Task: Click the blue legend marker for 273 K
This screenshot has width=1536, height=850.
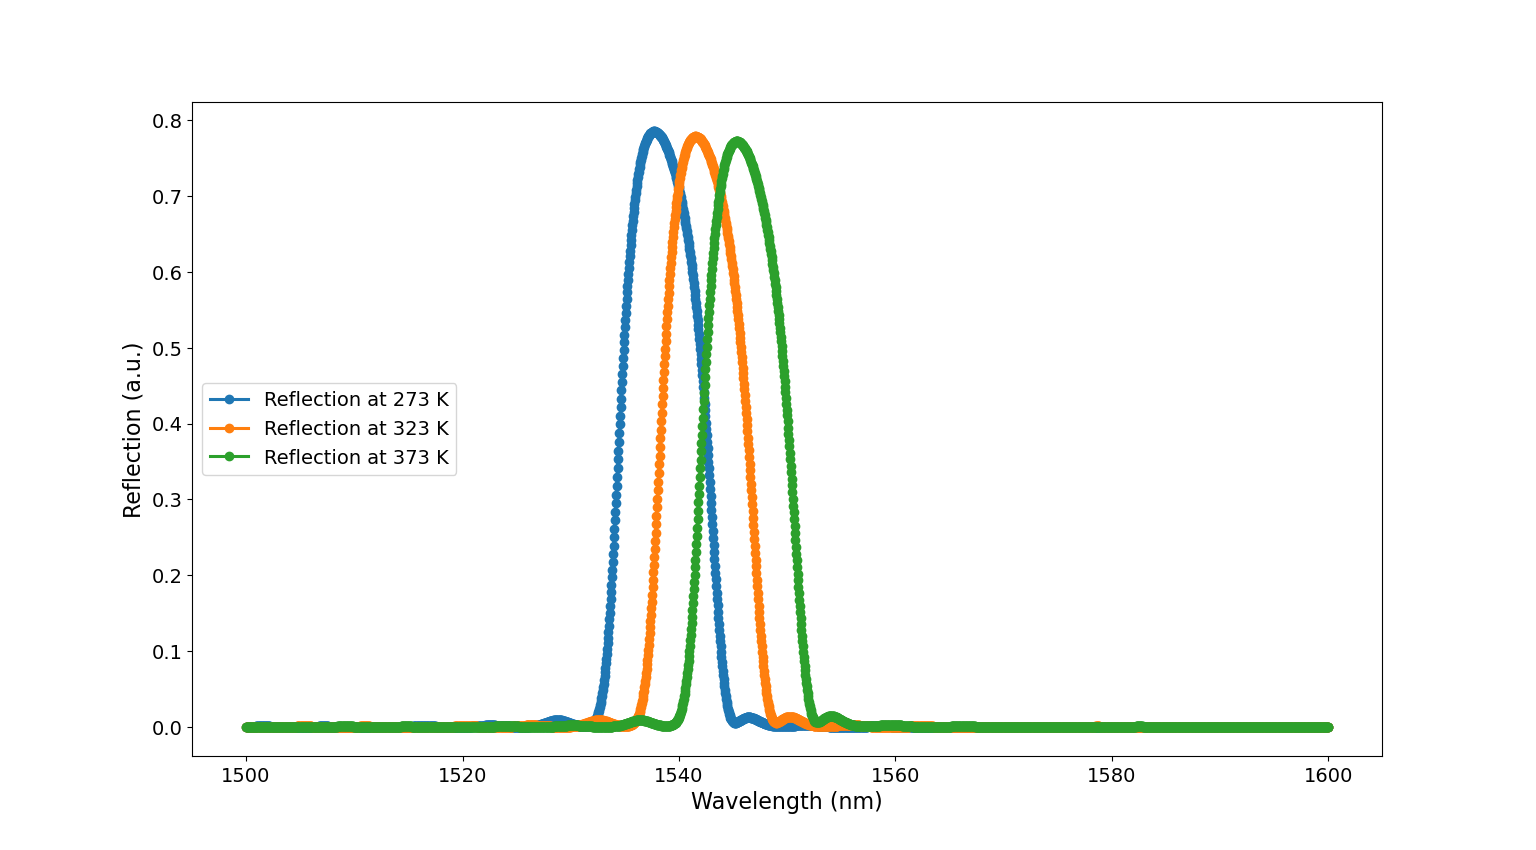Action: click(229, 400)
